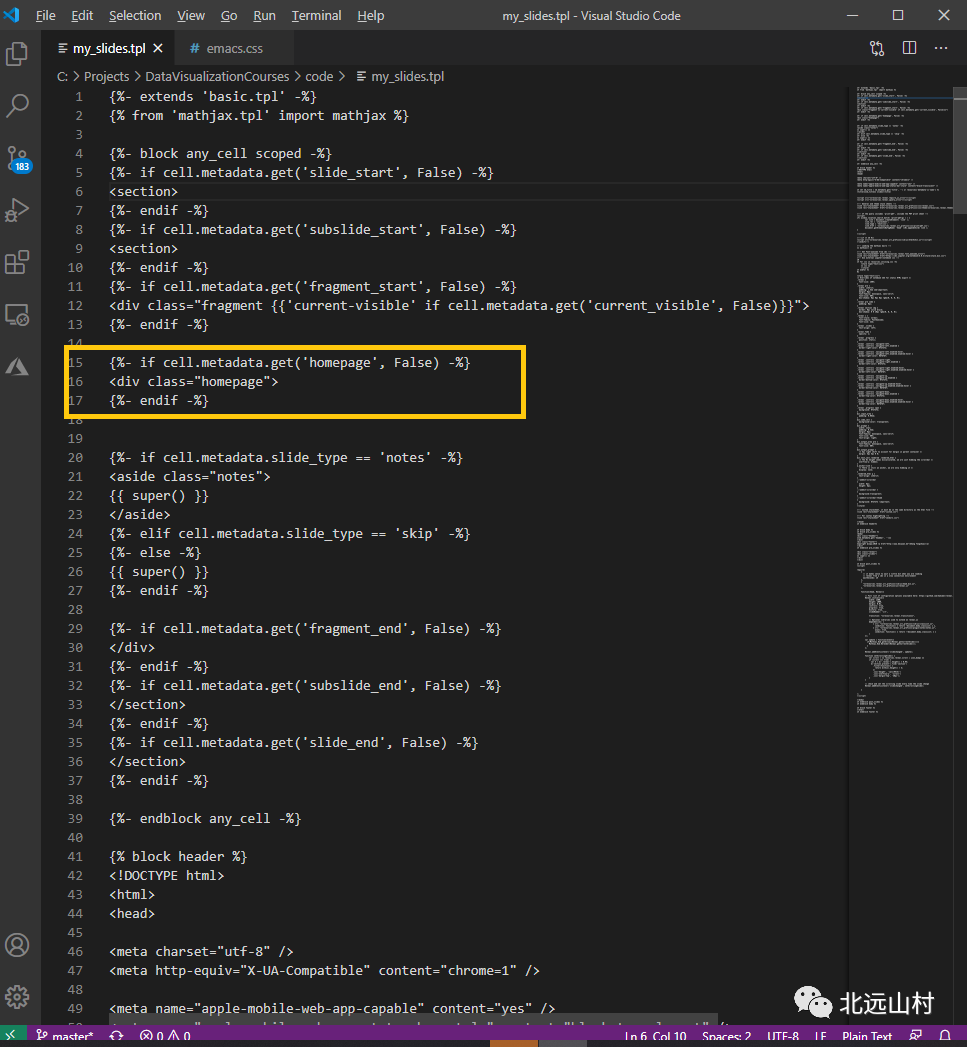Viewport: 967px width, 1047px height.
Task: Place cursor on '{%- extends 'basic.tpl' -%}' line
Action: tap(213, 97)
